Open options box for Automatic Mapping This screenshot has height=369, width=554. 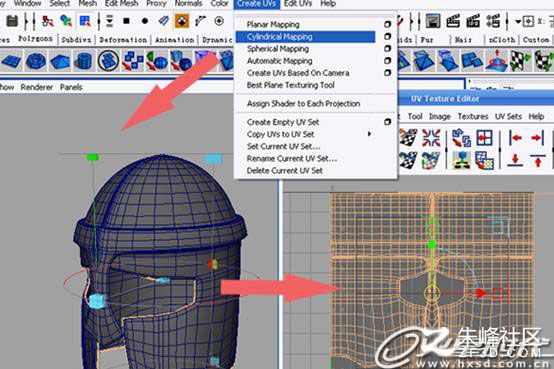coord(387,61)
